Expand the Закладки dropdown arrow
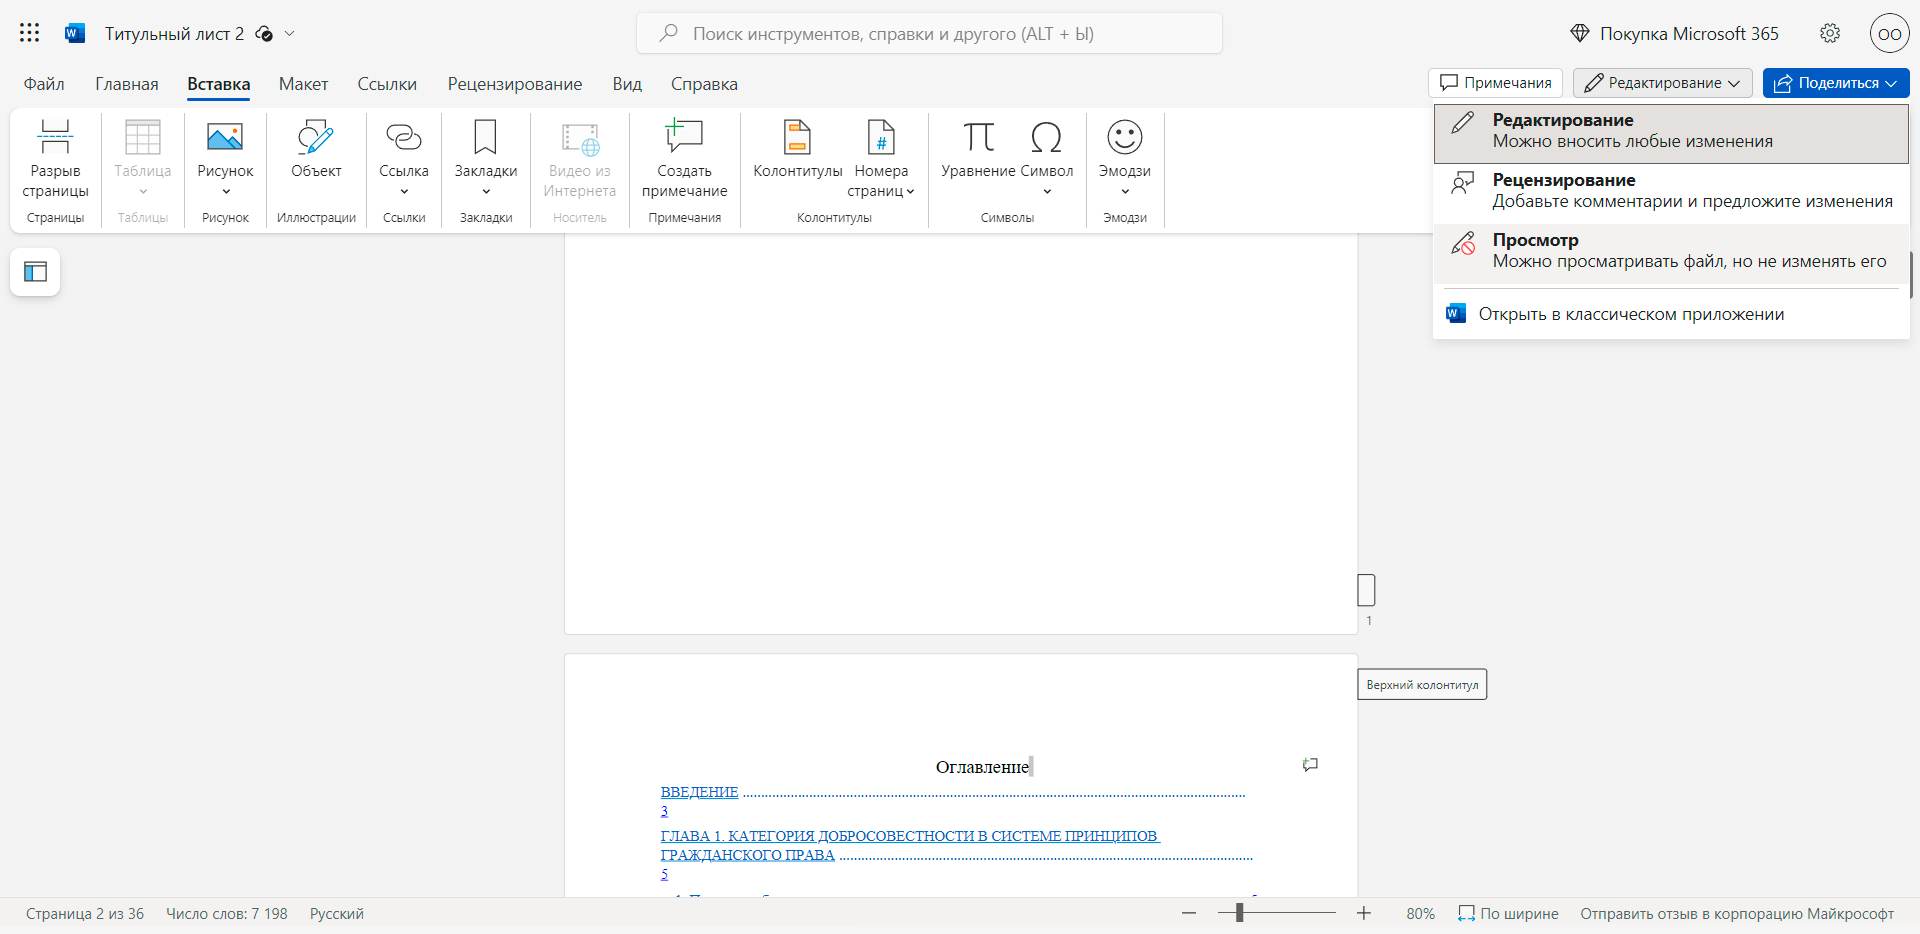 pos(486,192)
